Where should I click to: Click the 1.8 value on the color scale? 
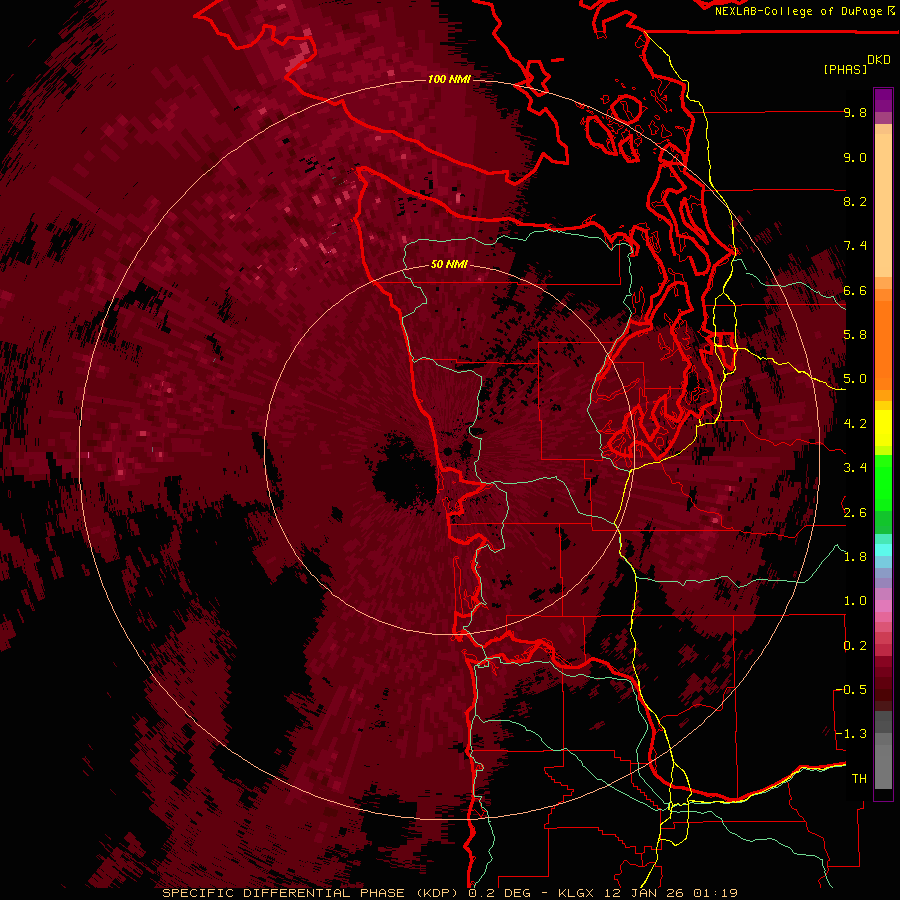click(855, 557)
